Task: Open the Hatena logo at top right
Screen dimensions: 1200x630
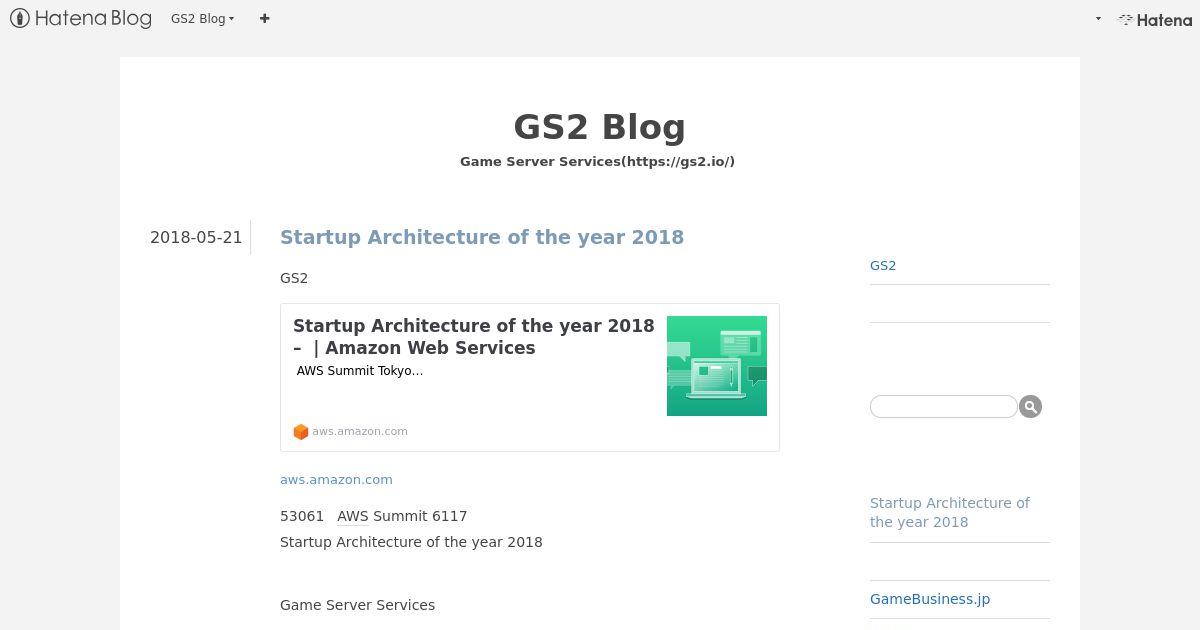Action: [x=1154, y=19]
